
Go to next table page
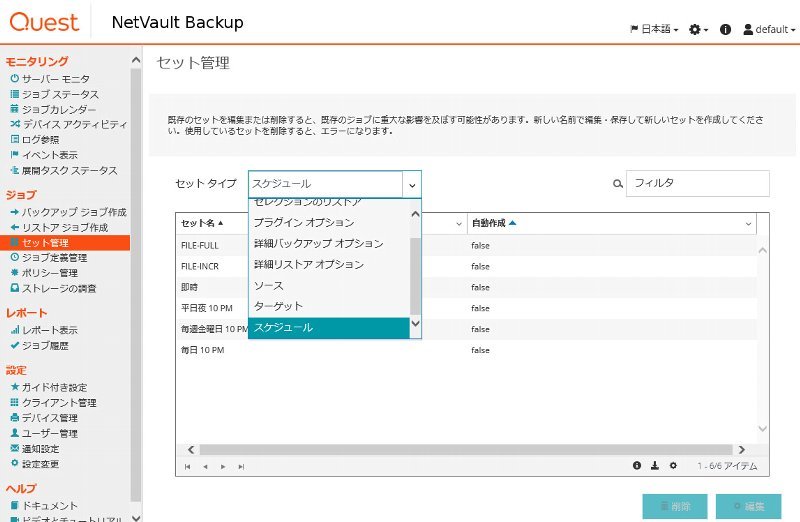pyautogui.click(x=223, y=466)
